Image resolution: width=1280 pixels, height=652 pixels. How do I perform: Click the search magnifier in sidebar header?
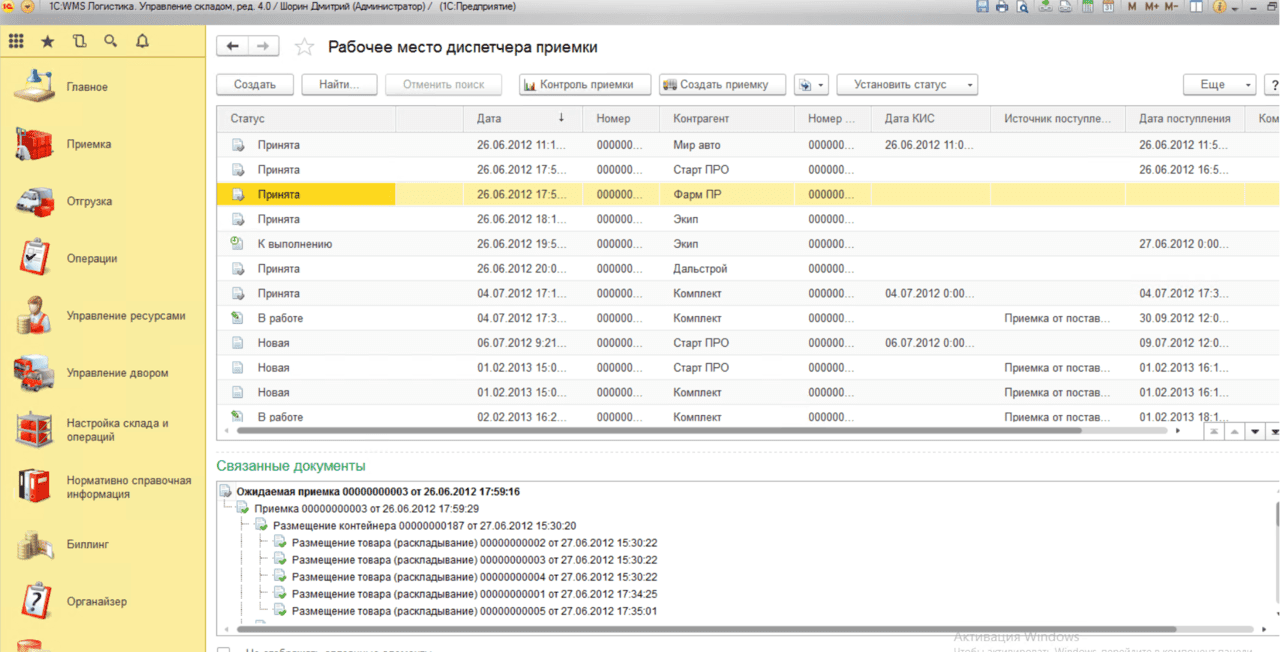pyautogui.click(x=110, y=41)
